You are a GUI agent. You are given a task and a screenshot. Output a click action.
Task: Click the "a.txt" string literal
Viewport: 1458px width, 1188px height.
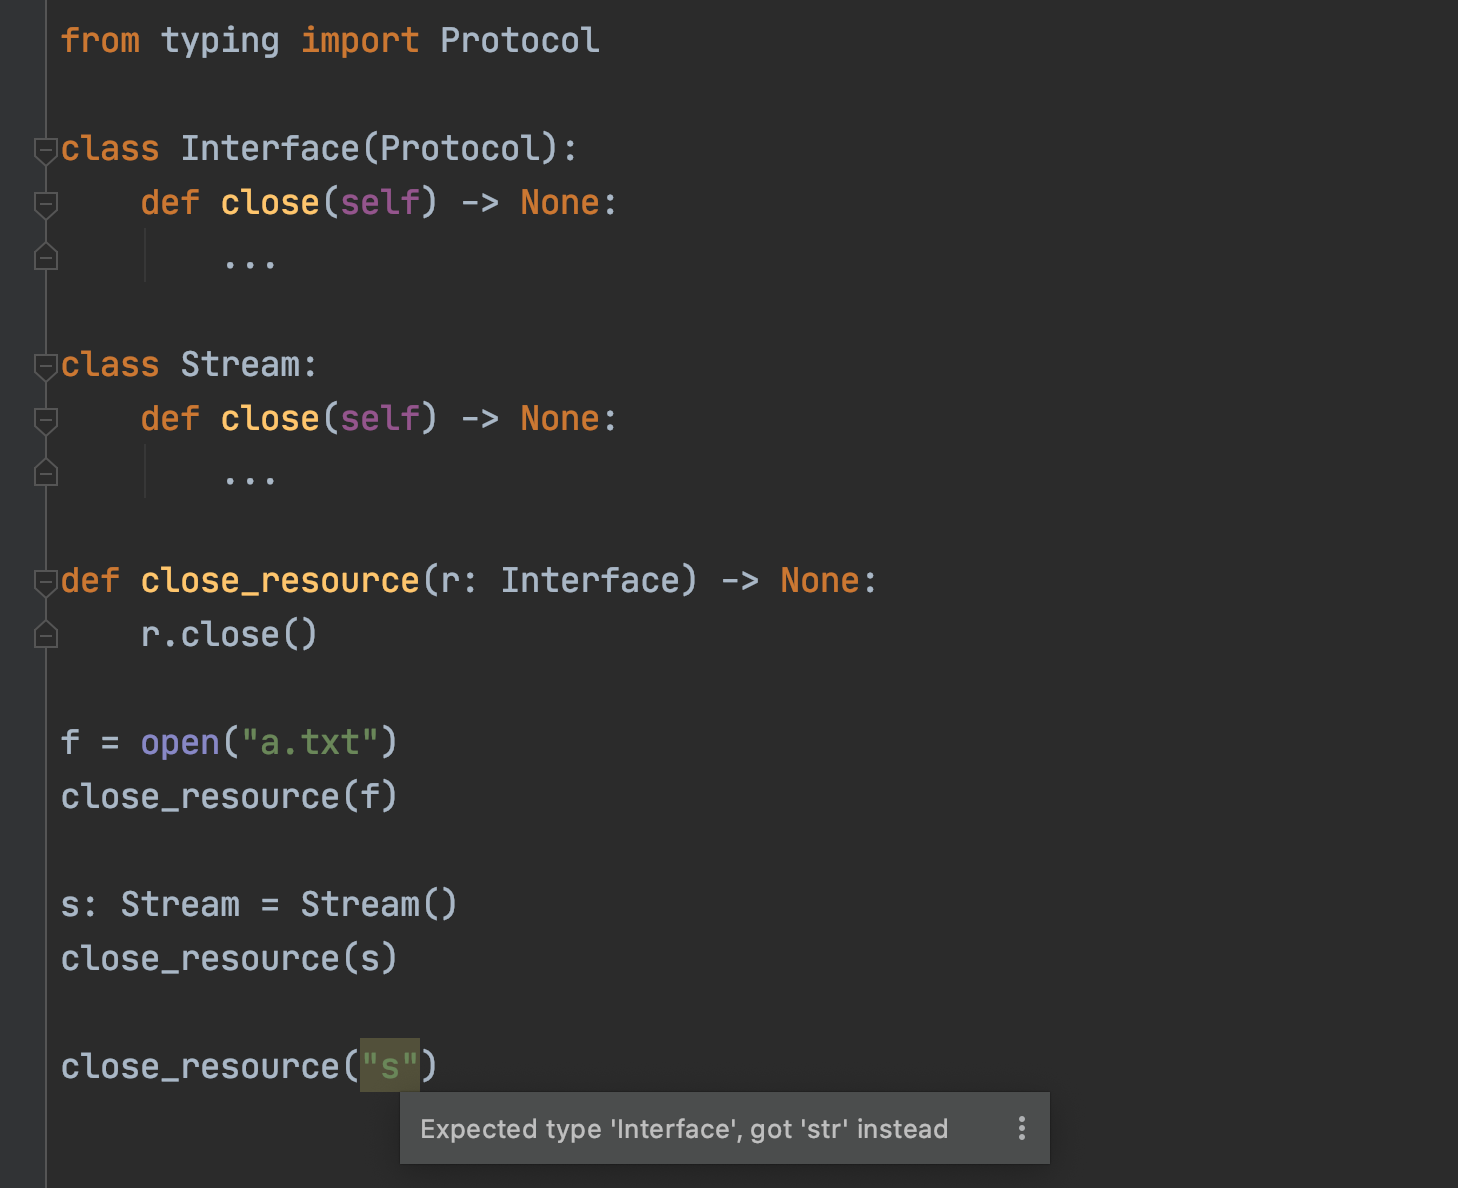click(309, 743)
